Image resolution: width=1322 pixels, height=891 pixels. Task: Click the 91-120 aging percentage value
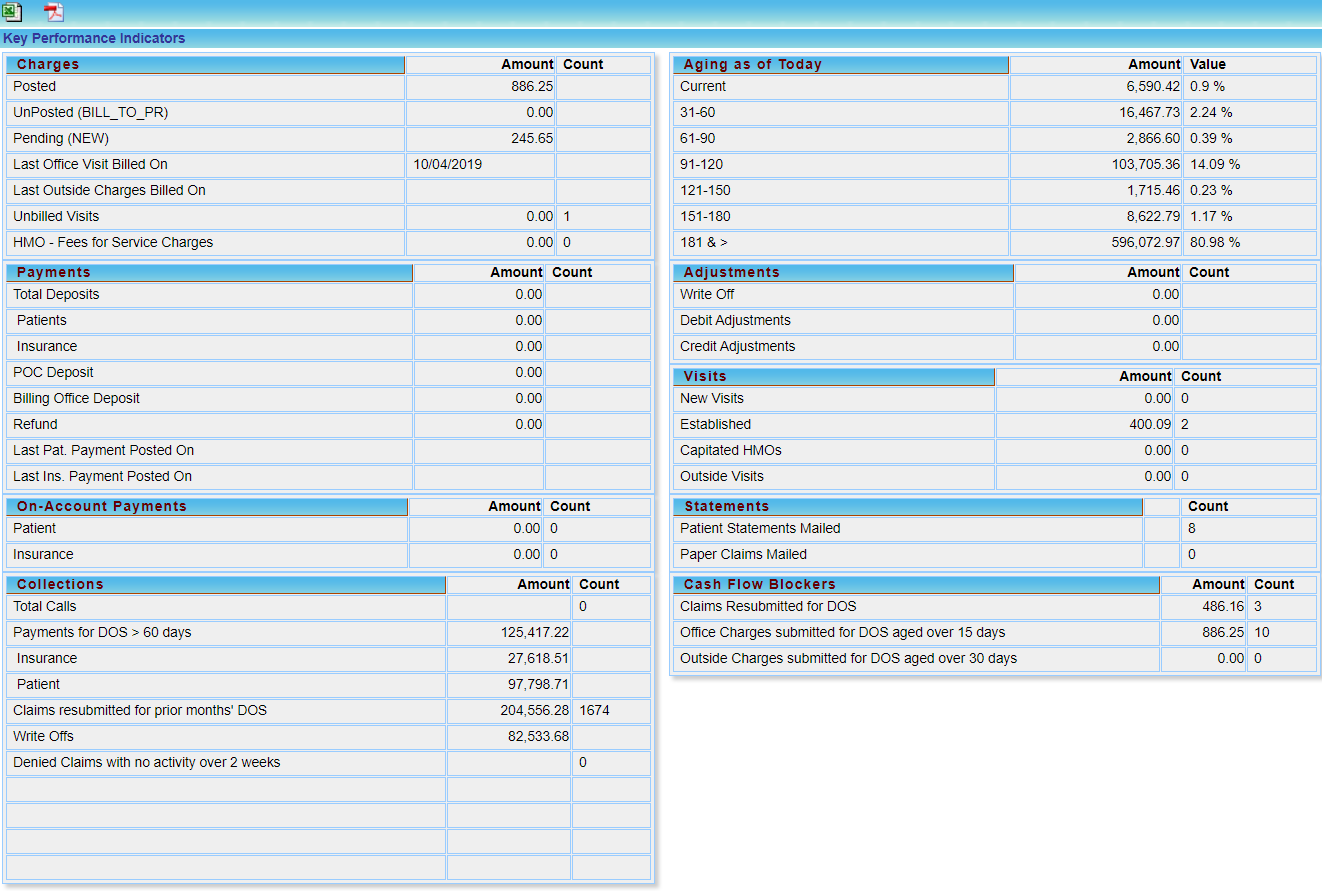[1214, 165]
